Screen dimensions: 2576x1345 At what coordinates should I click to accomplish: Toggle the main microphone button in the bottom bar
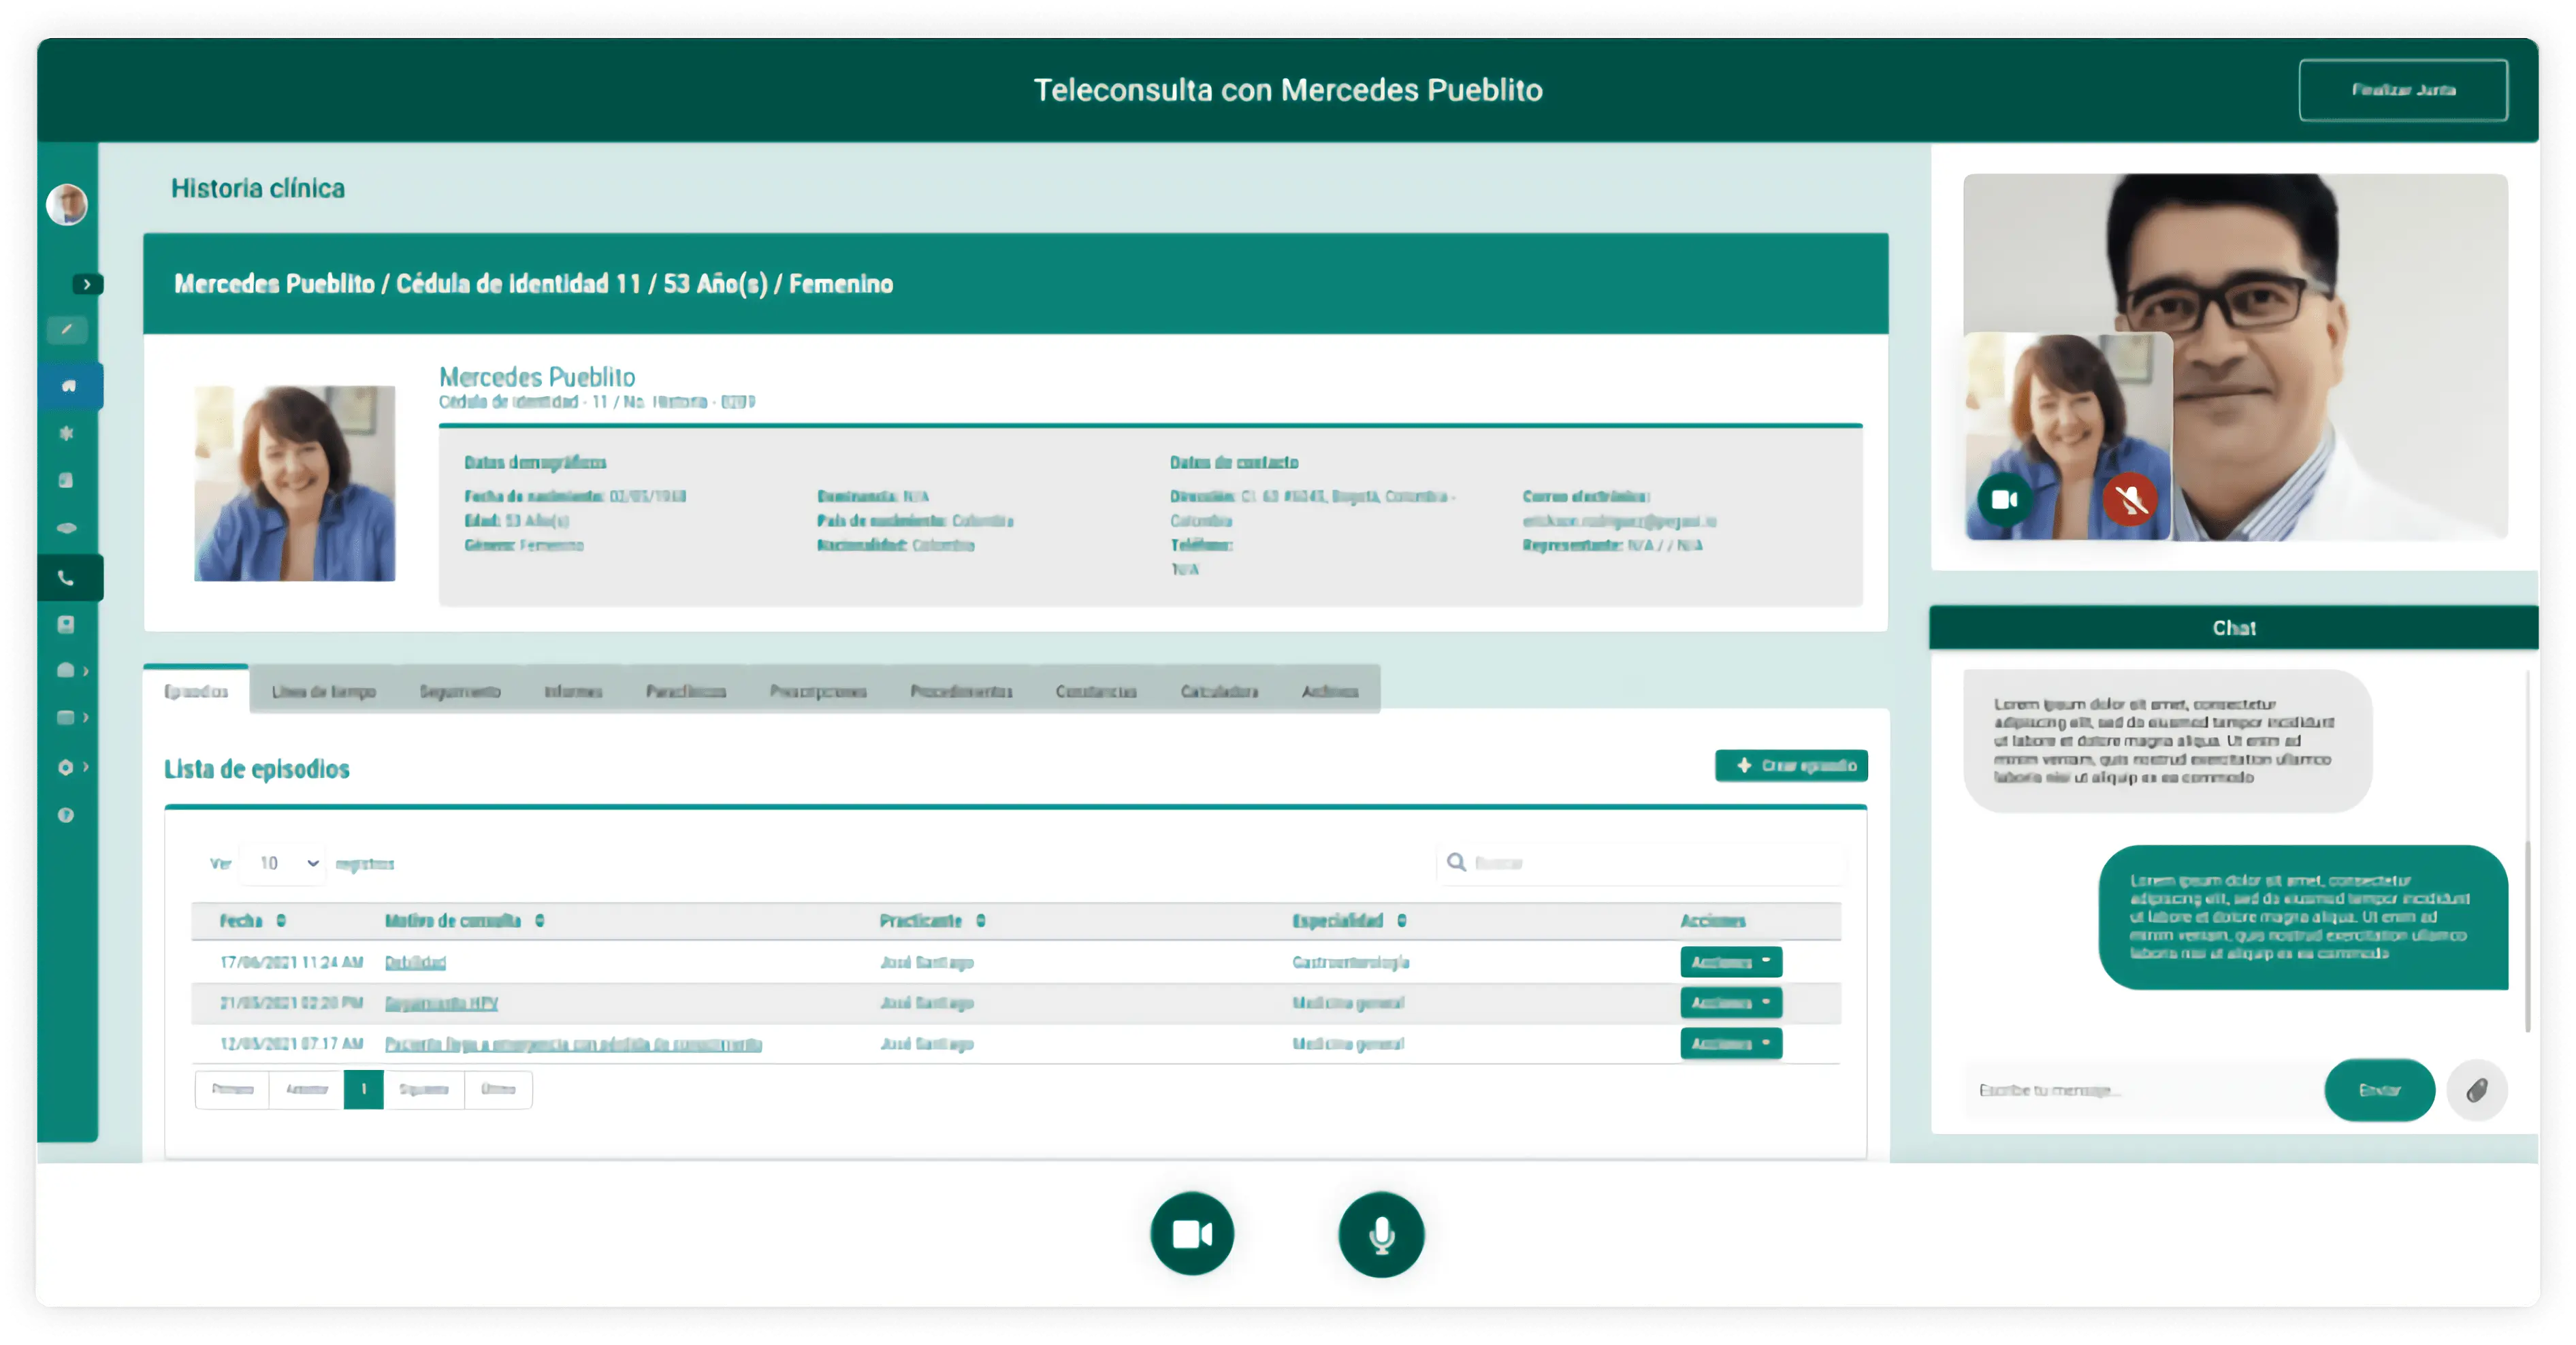point(1381,1234)
